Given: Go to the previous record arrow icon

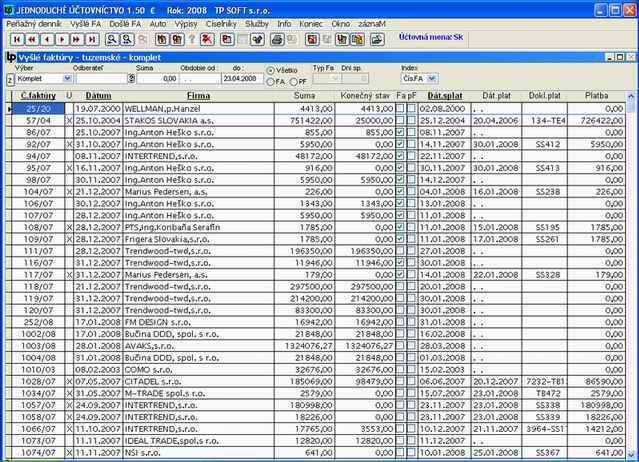Looking at the screenshot, I should tap(47, 40).
